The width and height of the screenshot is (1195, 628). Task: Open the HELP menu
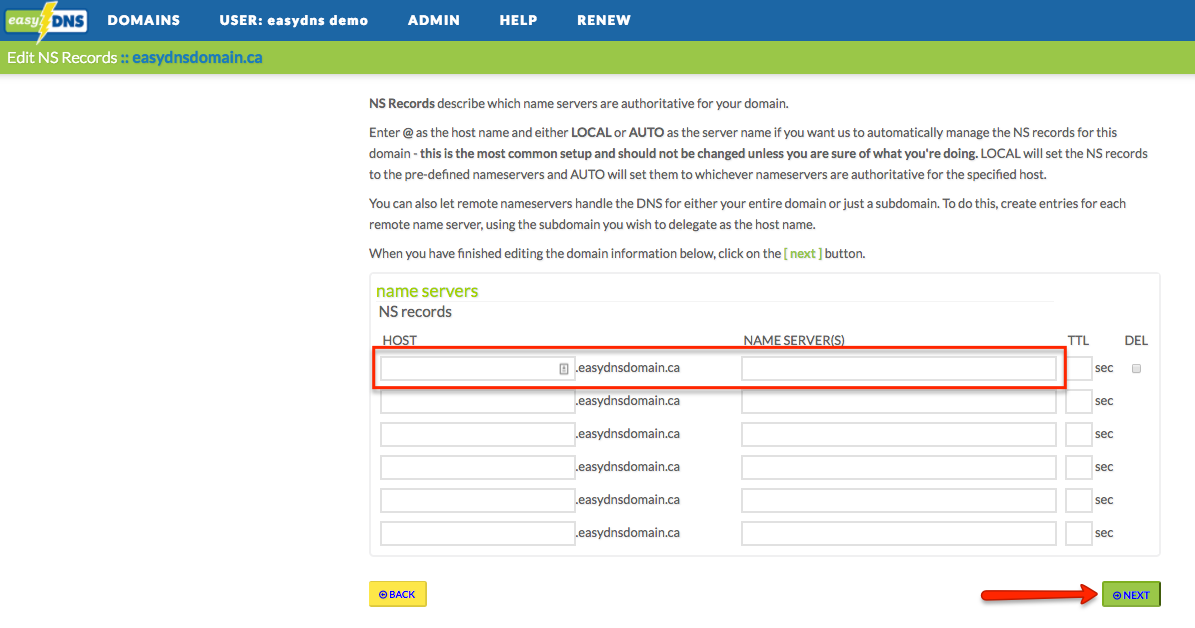[x=518, y=21]
